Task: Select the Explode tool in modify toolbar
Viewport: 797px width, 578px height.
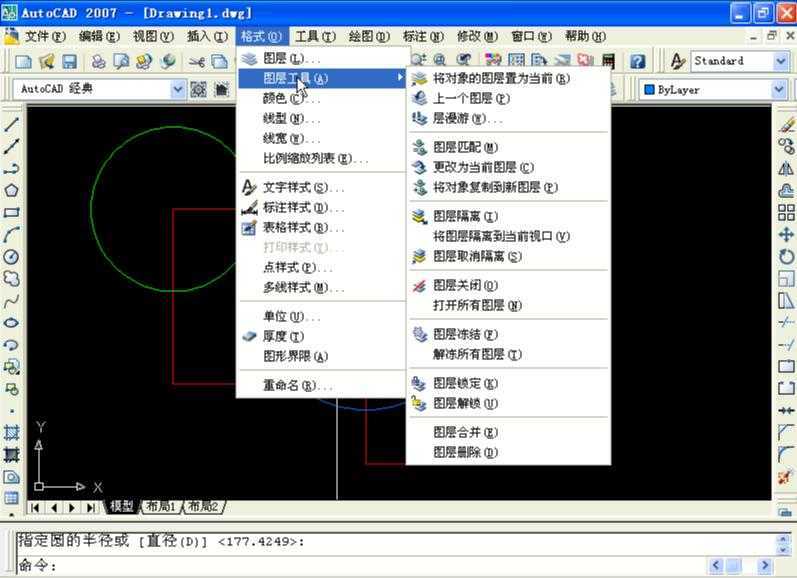Action: click(x=786, y=477)
